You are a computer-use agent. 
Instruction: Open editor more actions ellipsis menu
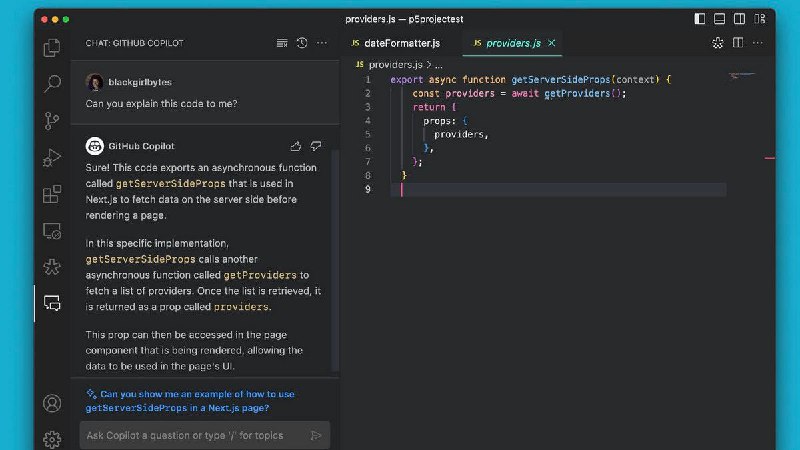759,43
